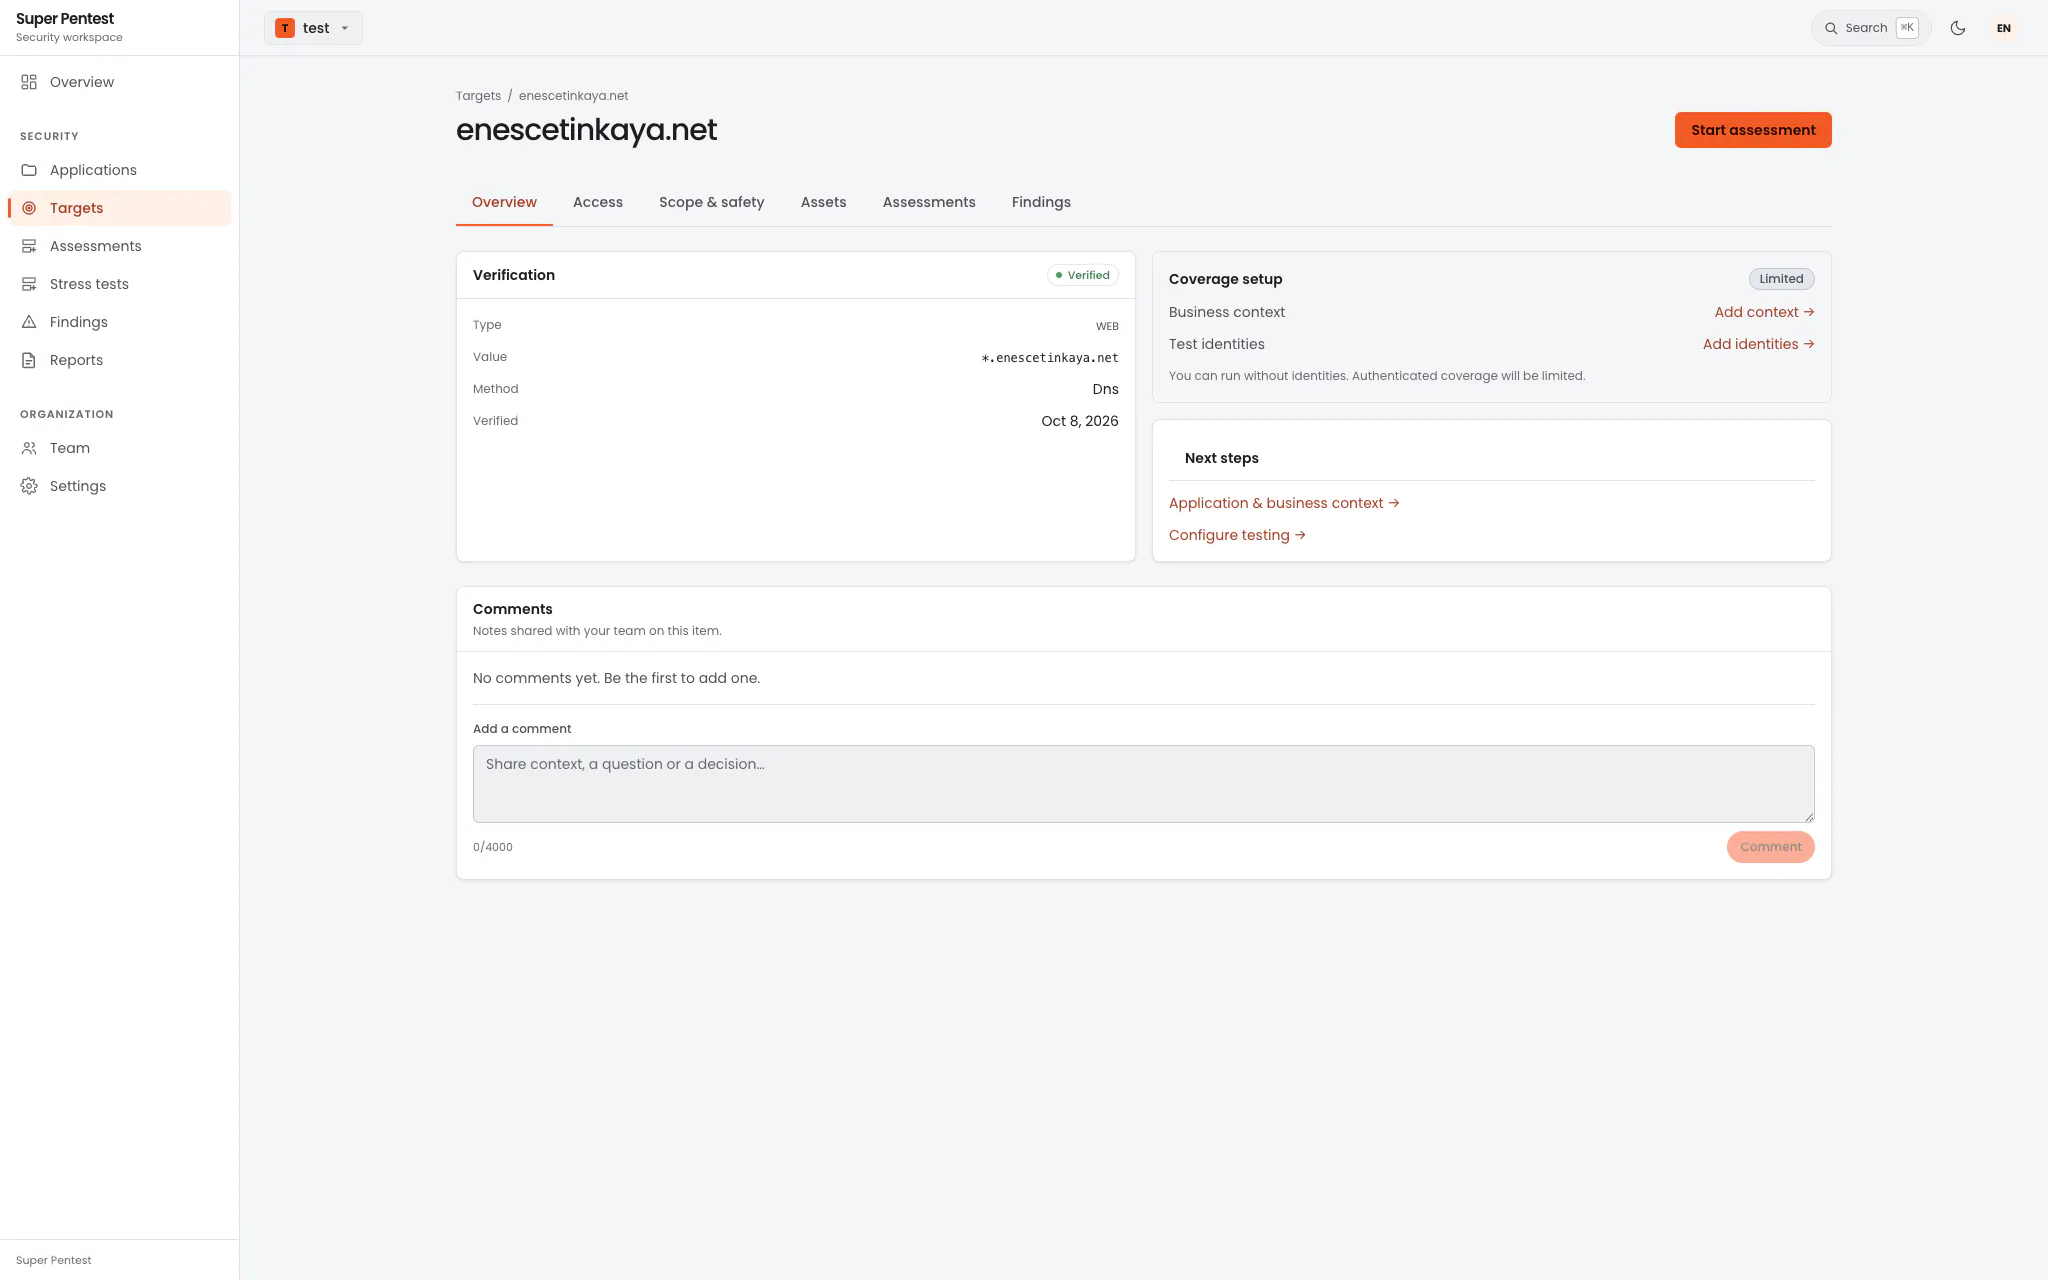
Task: Open the Scope & safety tab
Action: click(712, 202)
